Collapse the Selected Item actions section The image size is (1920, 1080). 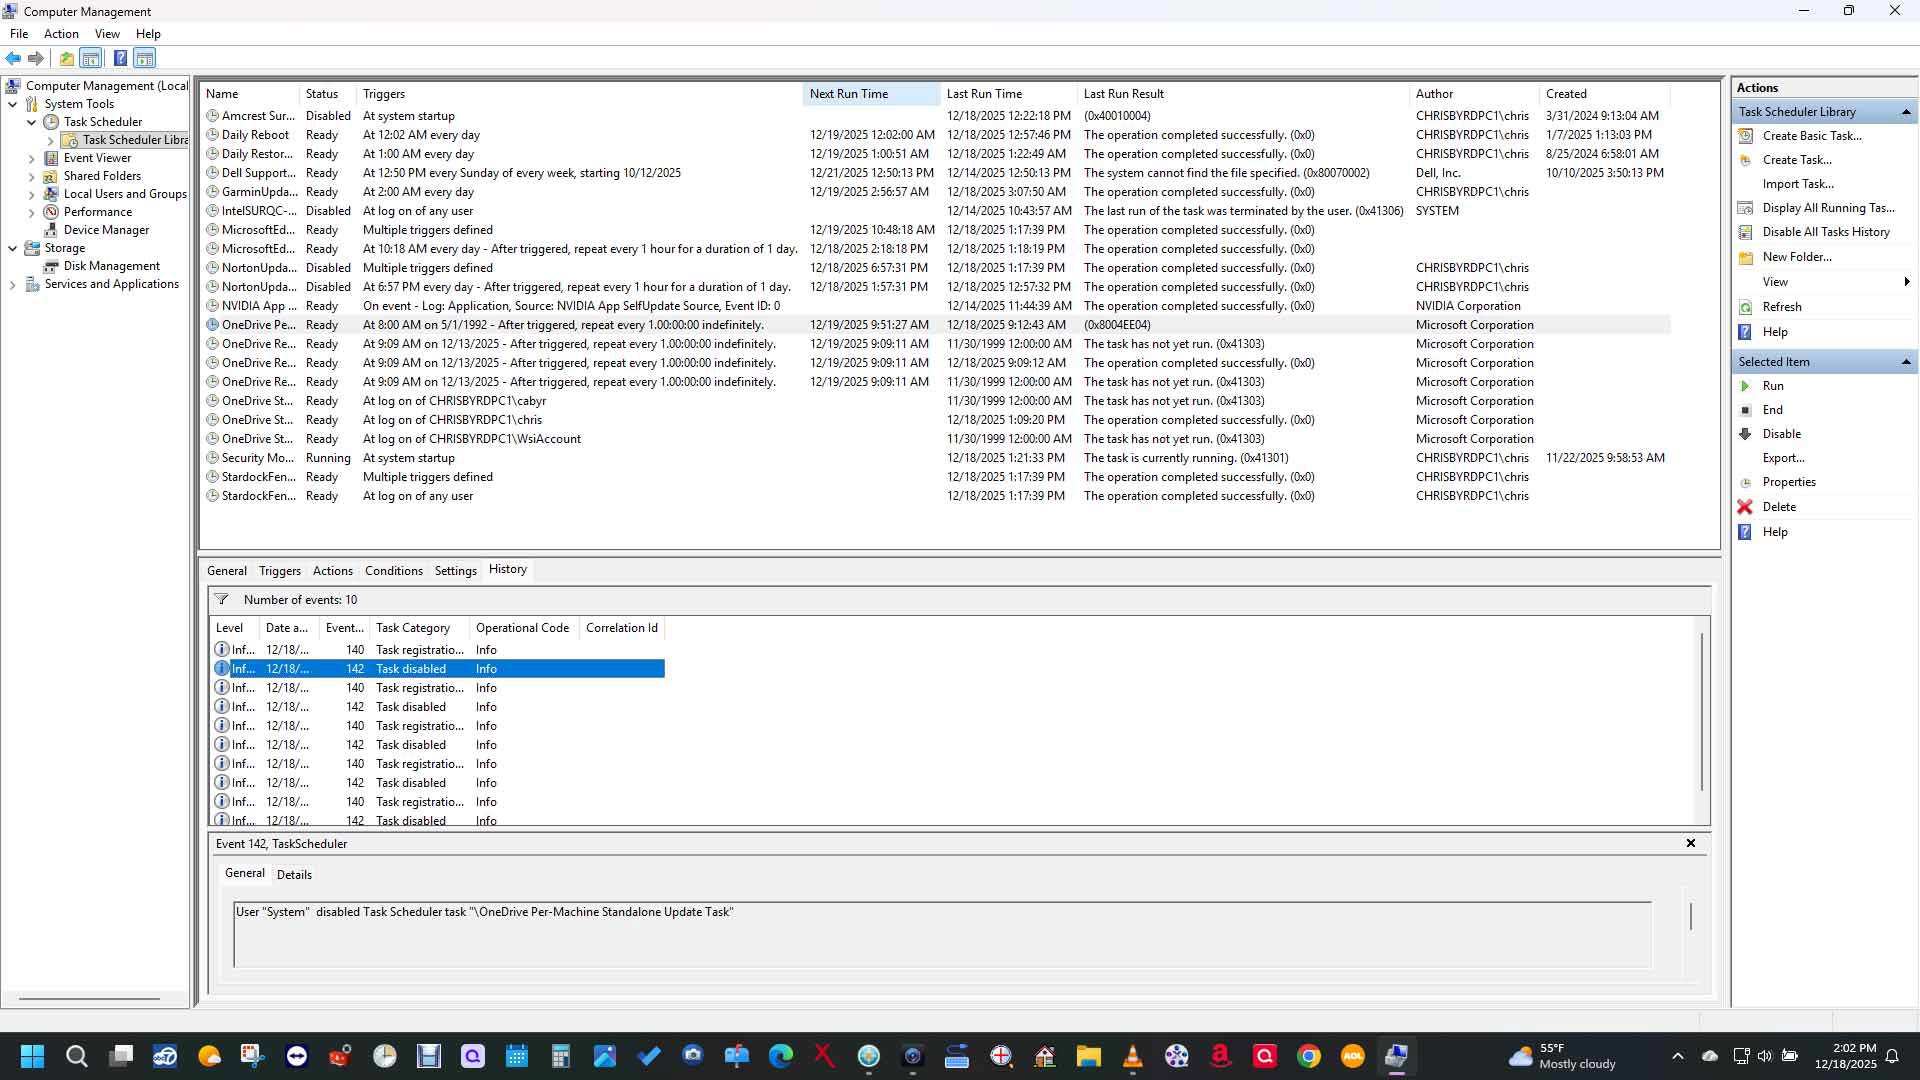pyautogui.click(x=1905, y=362)
